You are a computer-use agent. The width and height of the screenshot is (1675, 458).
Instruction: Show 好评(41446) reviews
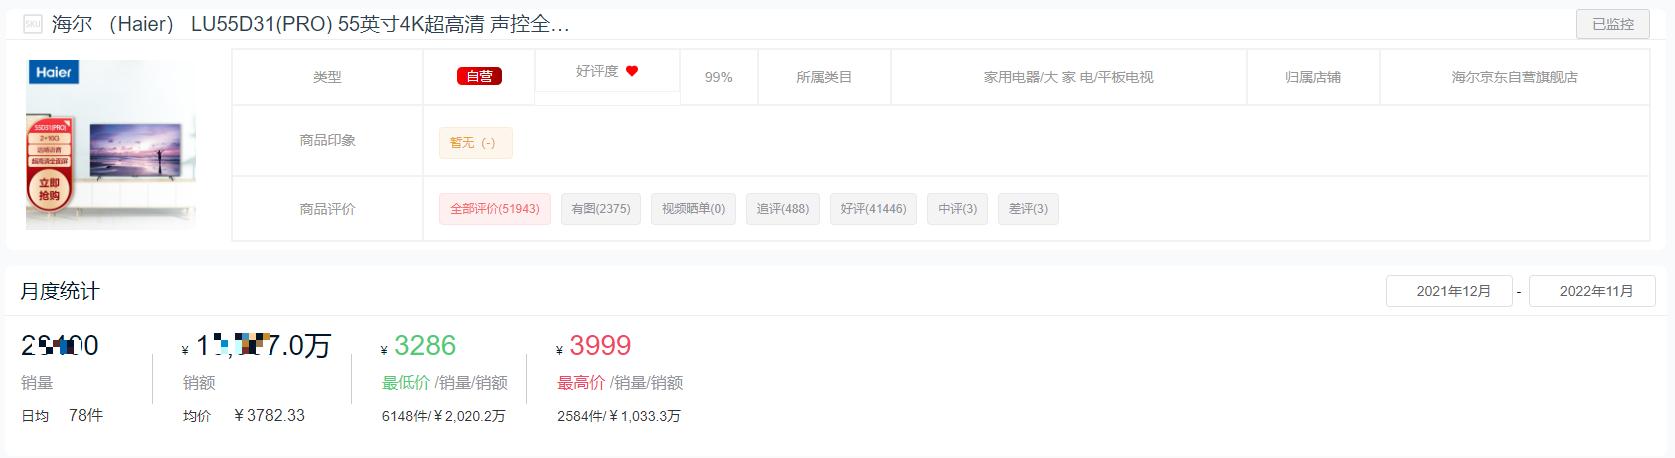[x=873, y=209]
